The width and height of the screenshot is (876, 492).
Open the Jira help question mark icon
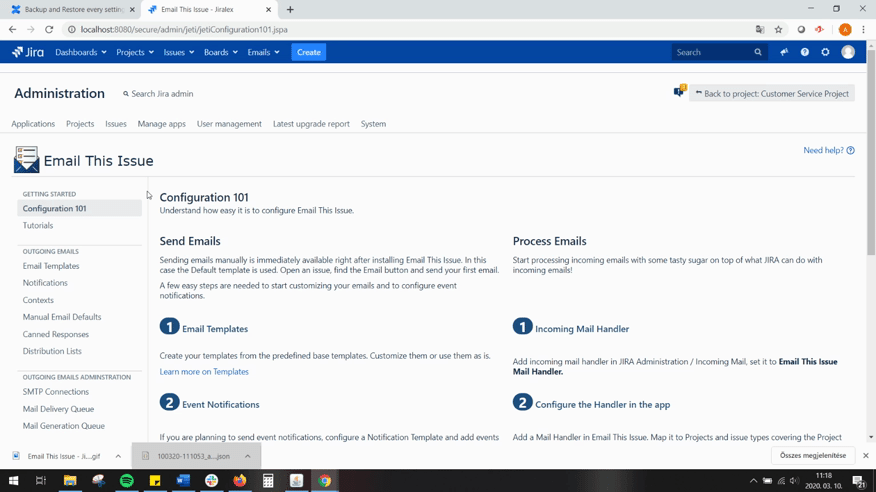click(x=804, y=52)
